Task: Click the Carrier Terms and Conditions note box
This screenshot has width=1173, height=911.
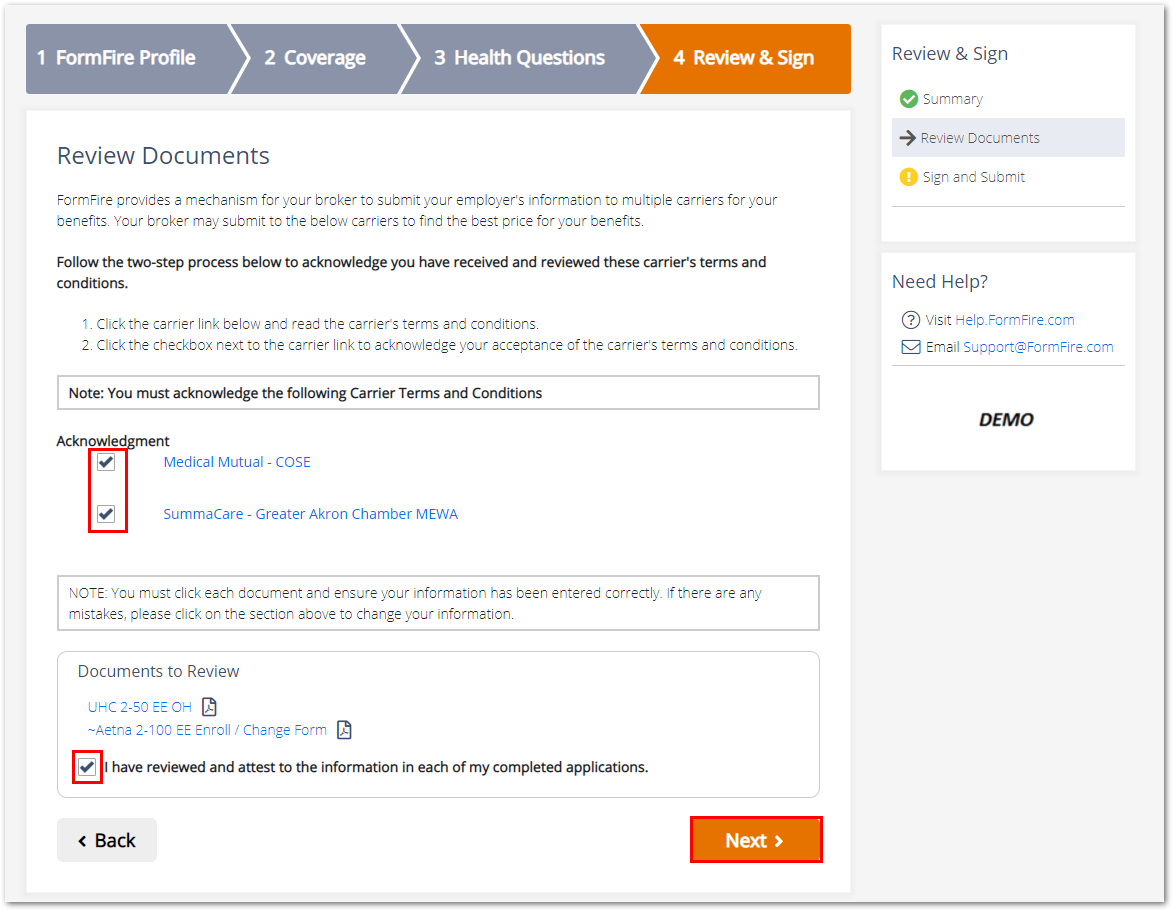Action: tap(438, 393)
